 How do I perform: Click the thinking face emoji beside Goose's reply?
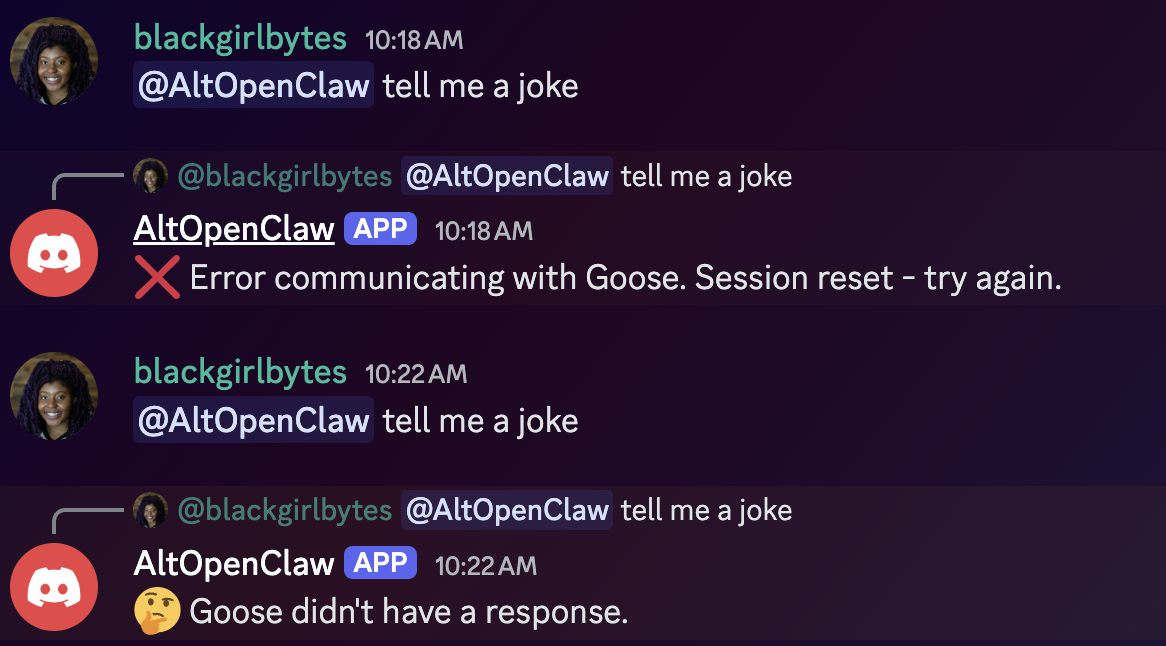(x=157, y=610)
